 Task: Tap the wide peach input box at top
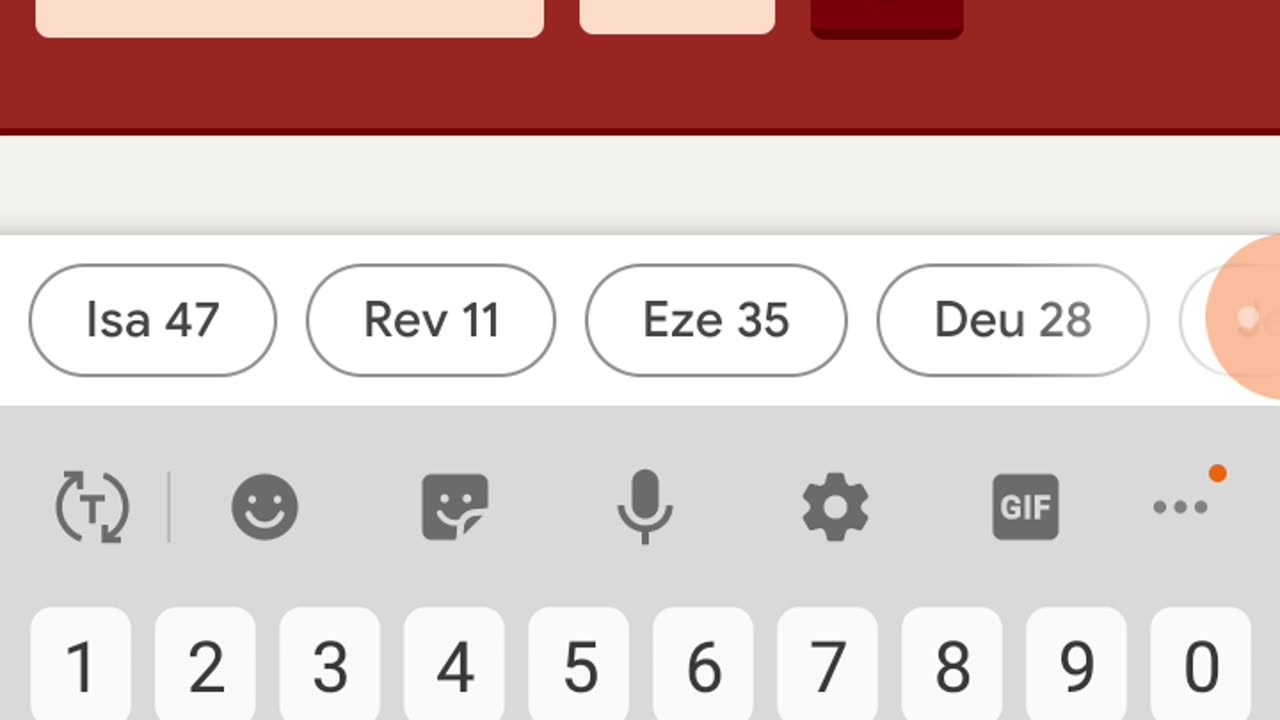[290, 17]
